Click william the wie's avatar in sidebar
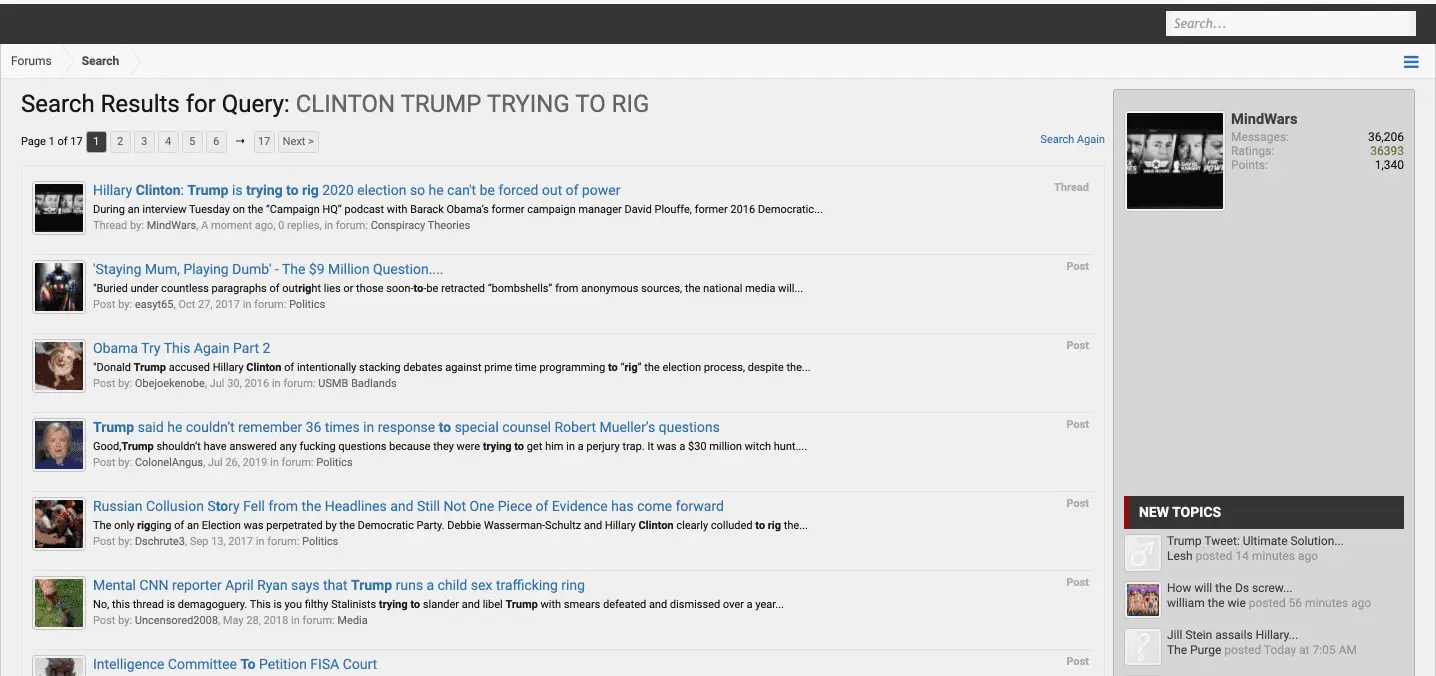 [x=1142, y=599]
